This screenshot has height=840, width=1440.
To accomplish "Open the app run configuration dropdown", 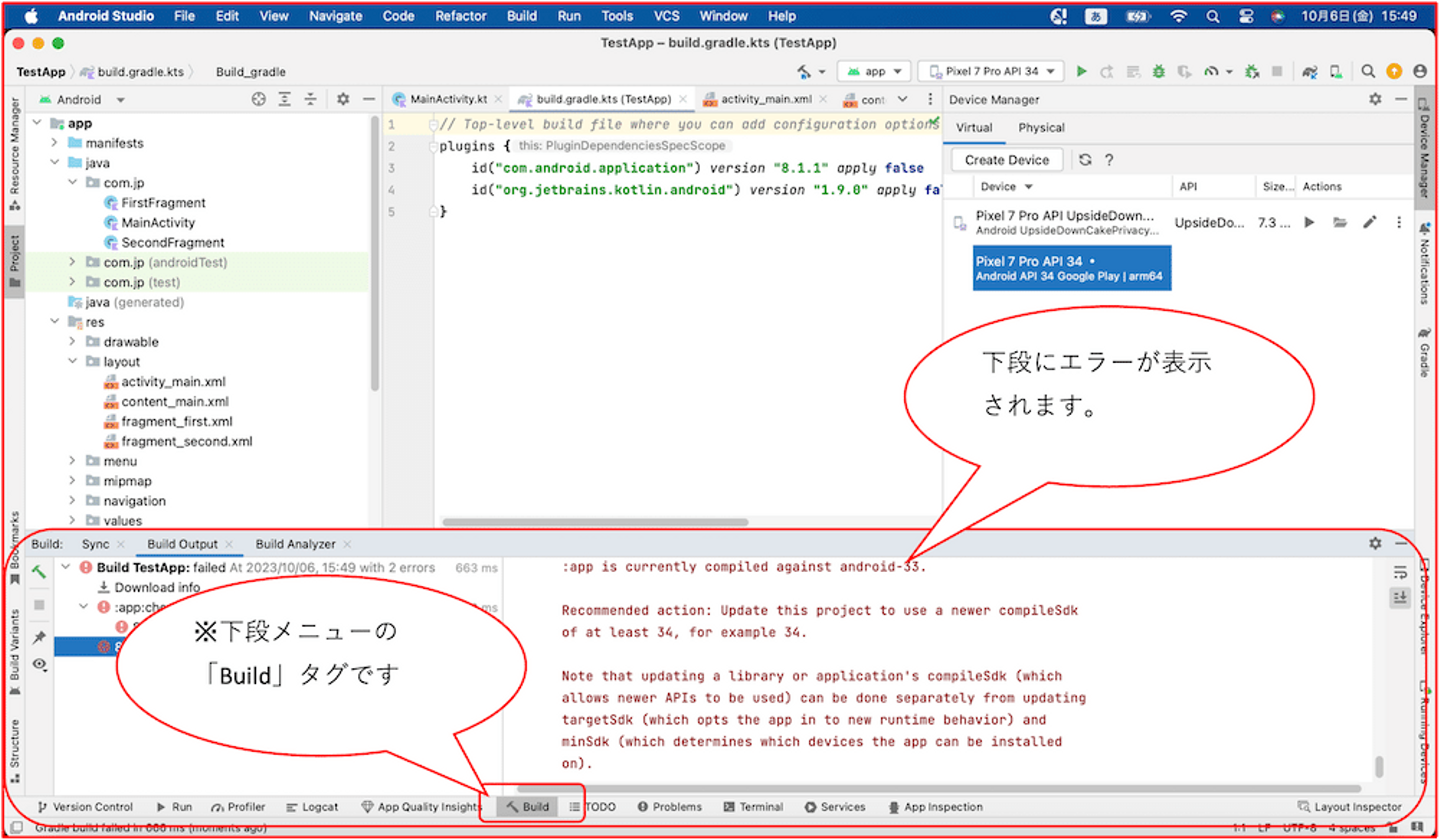I will [x=873, y=72].
